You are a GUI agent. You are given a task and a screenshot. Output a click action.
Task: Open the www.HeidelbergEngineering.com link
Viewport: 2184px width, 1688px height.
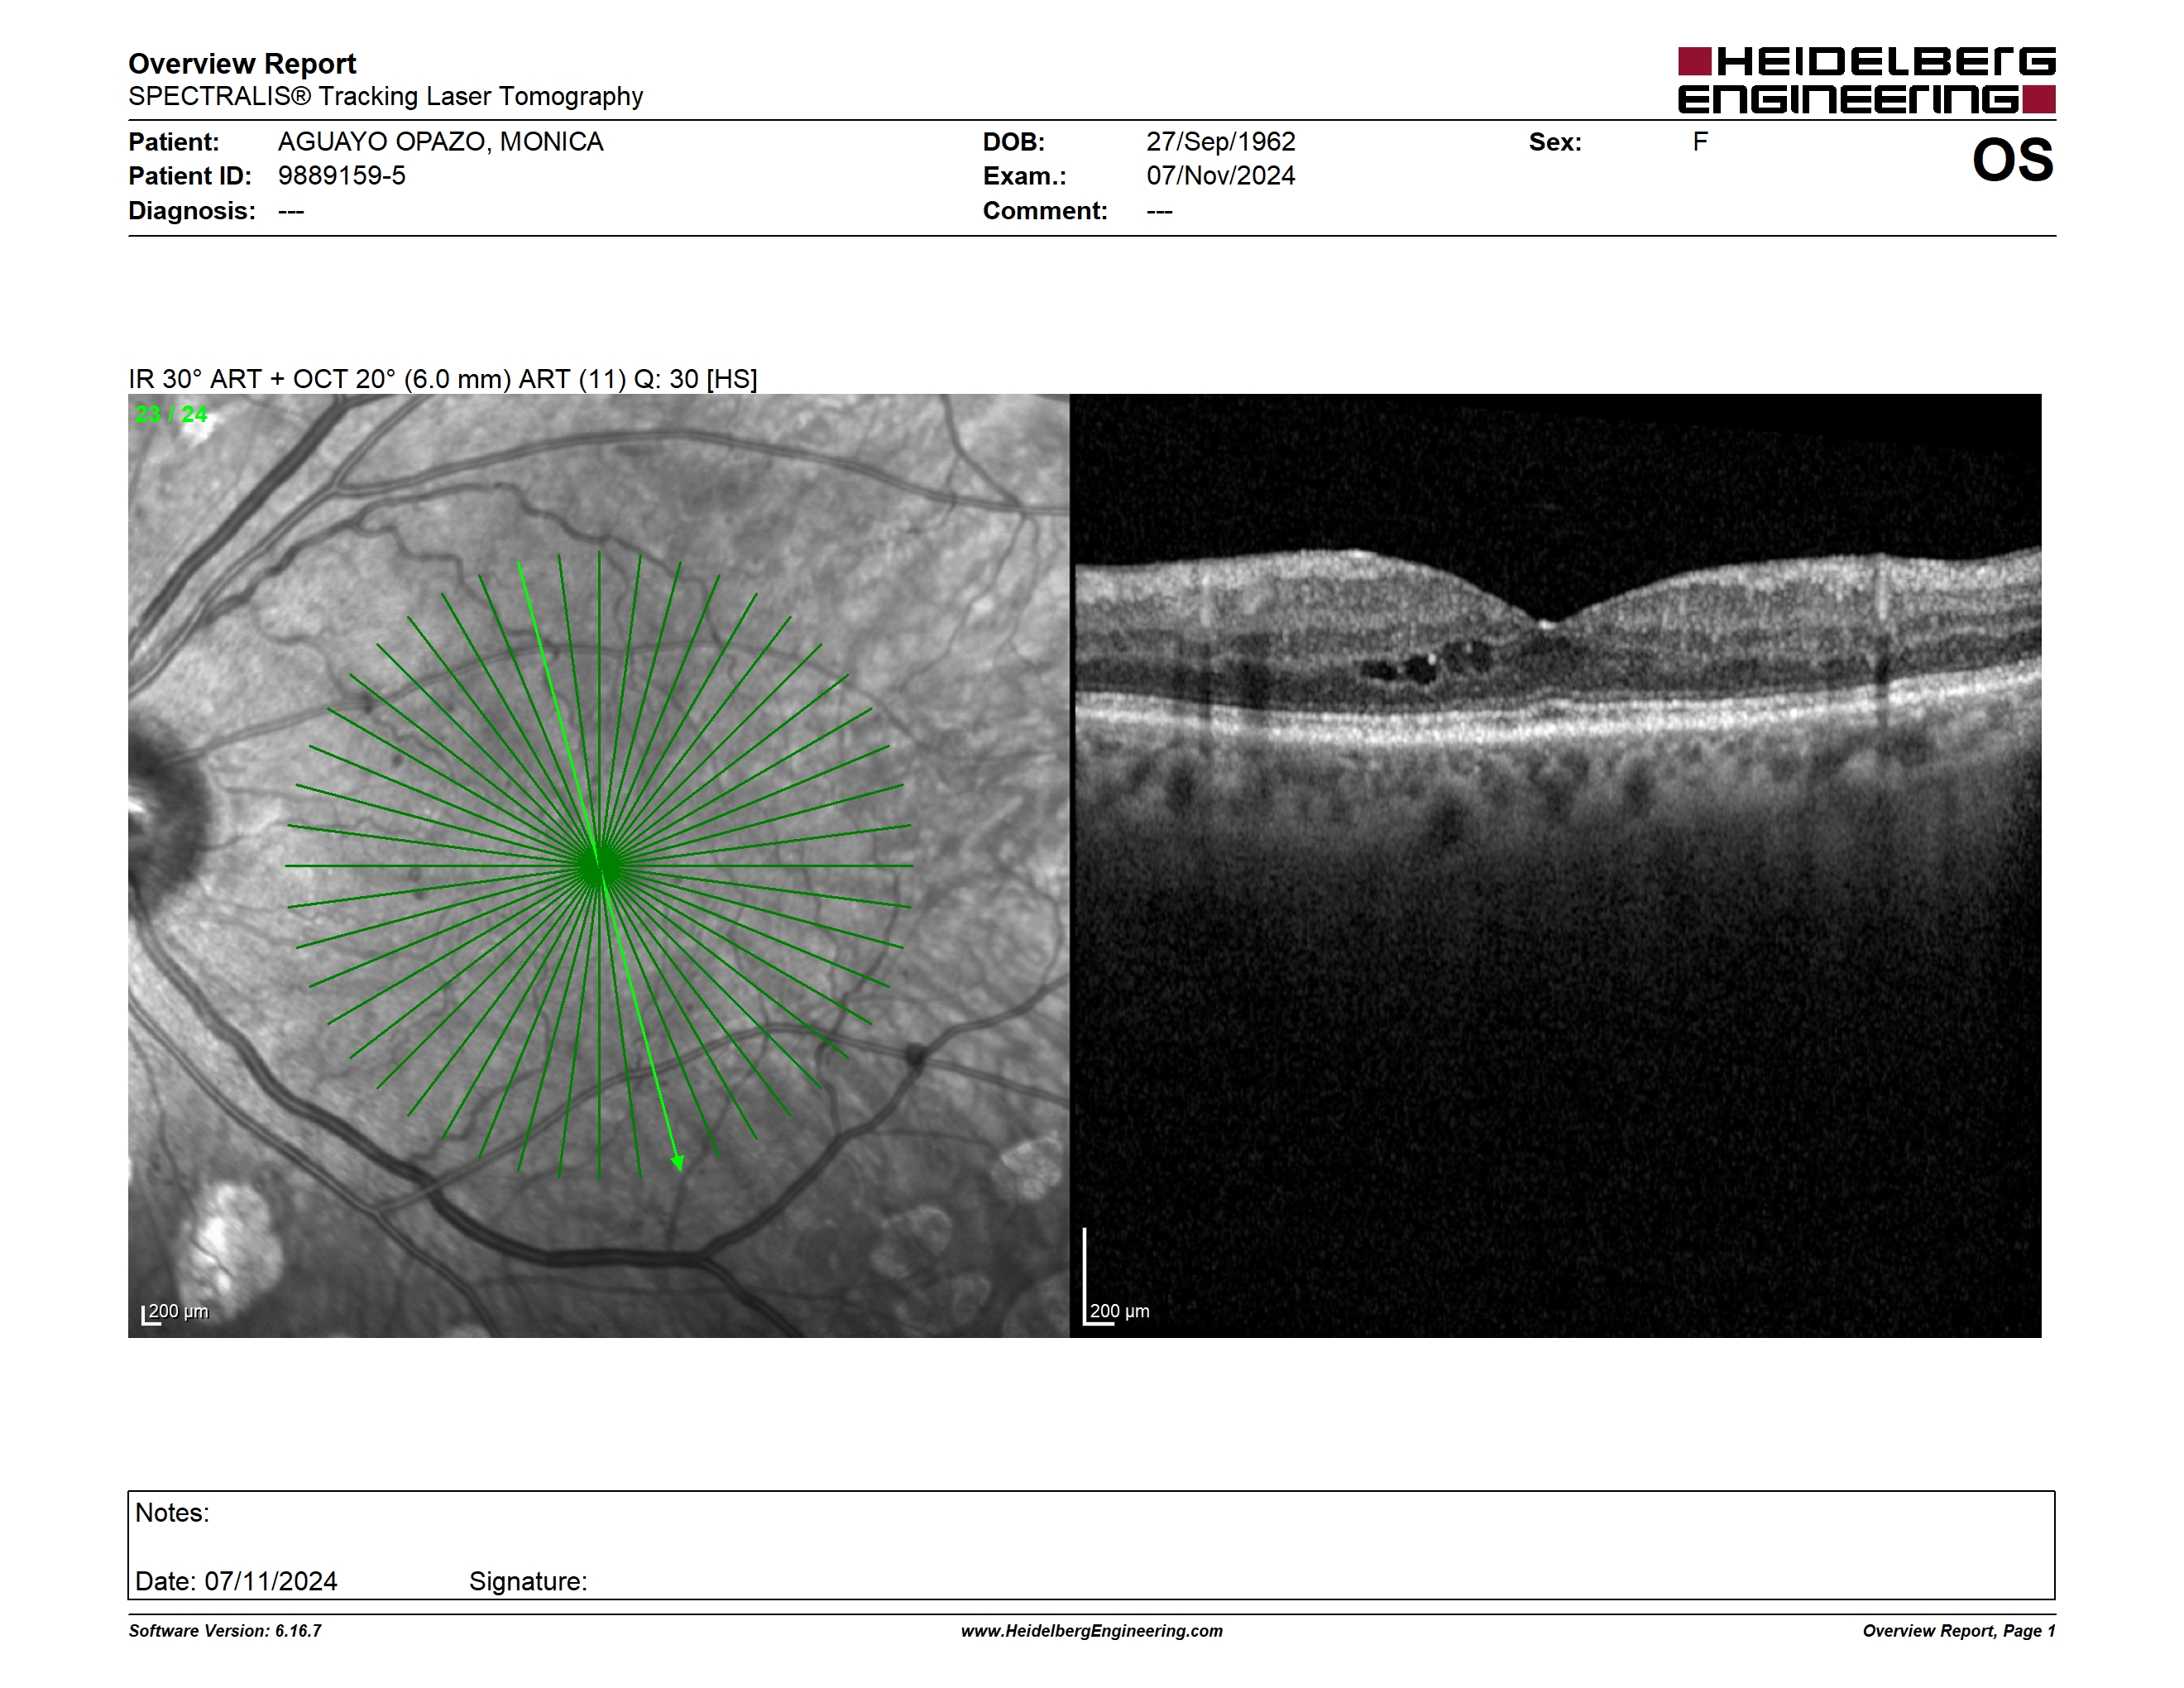click(1092, 1631)
